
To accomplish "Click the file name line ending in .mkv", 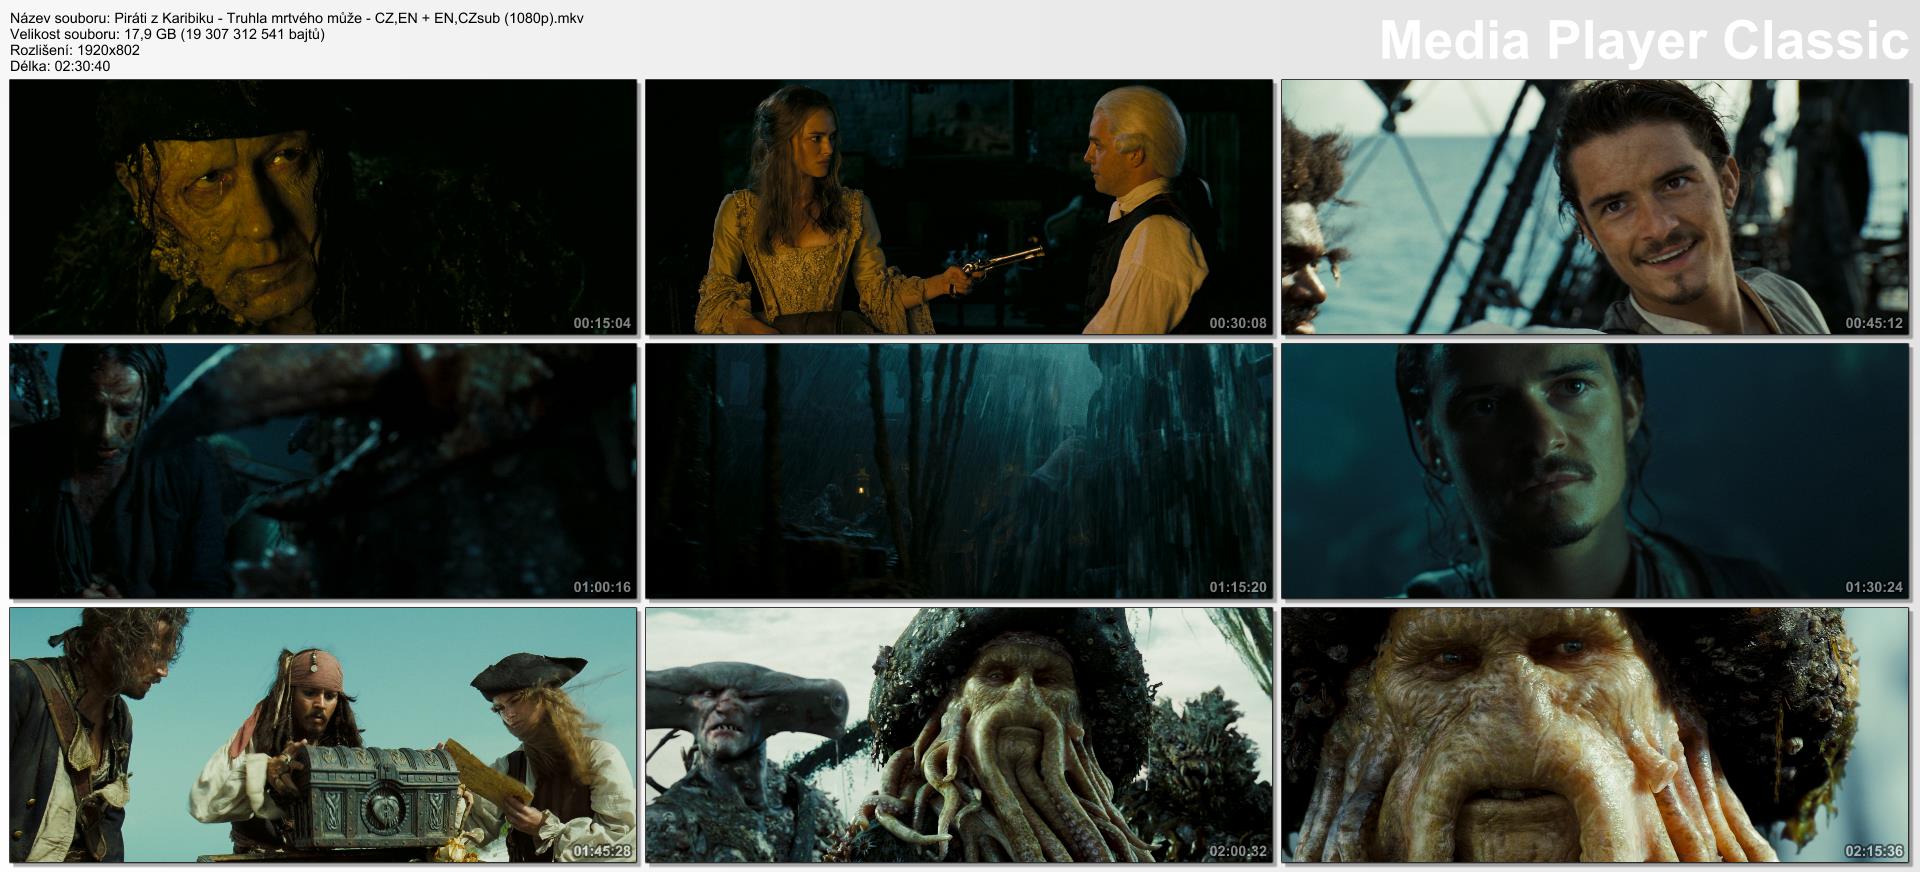I will click(x=297, y=18).
